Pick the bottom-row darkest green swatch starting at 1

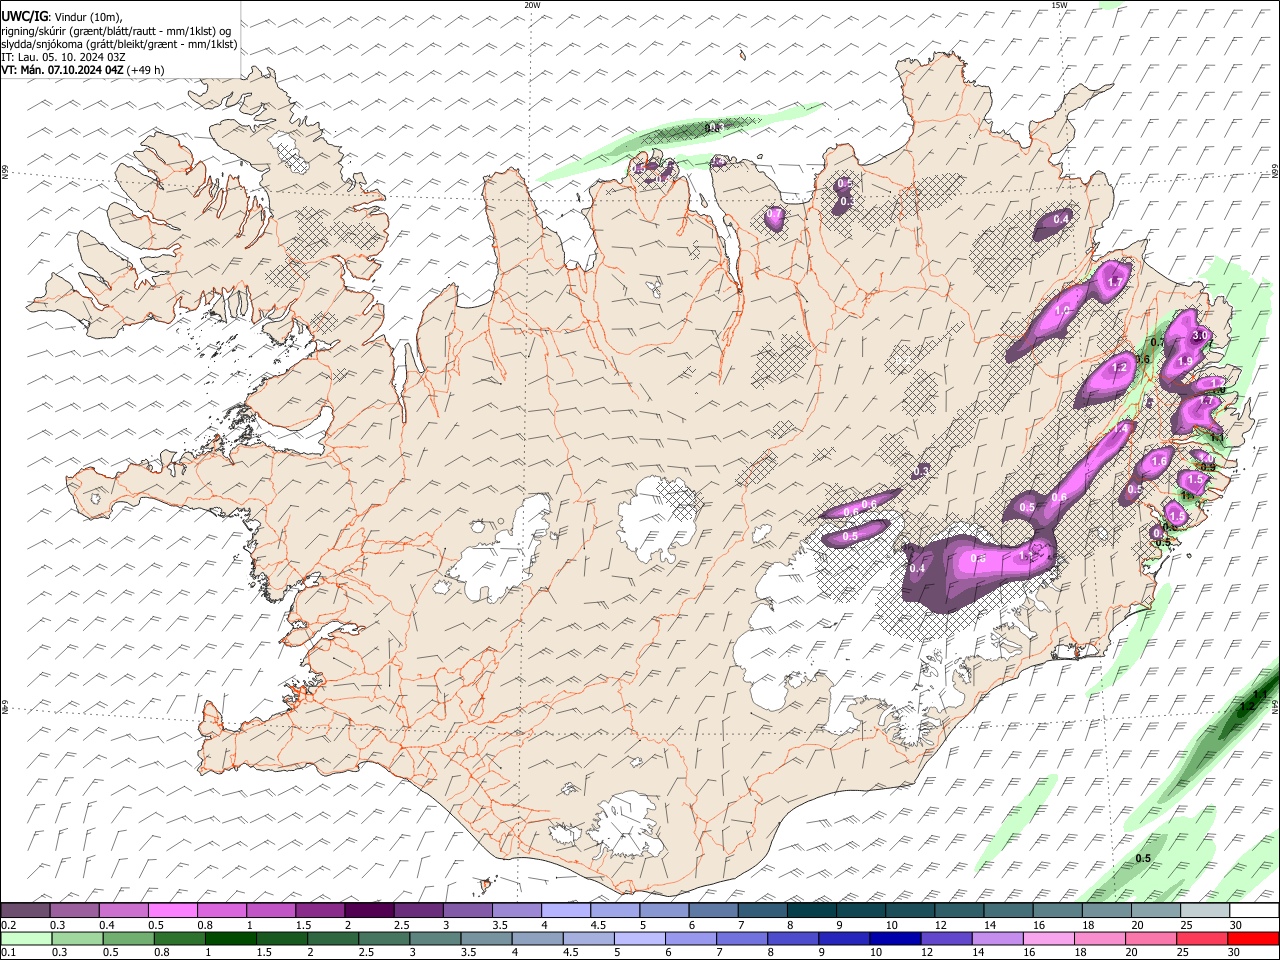(230, 938)
